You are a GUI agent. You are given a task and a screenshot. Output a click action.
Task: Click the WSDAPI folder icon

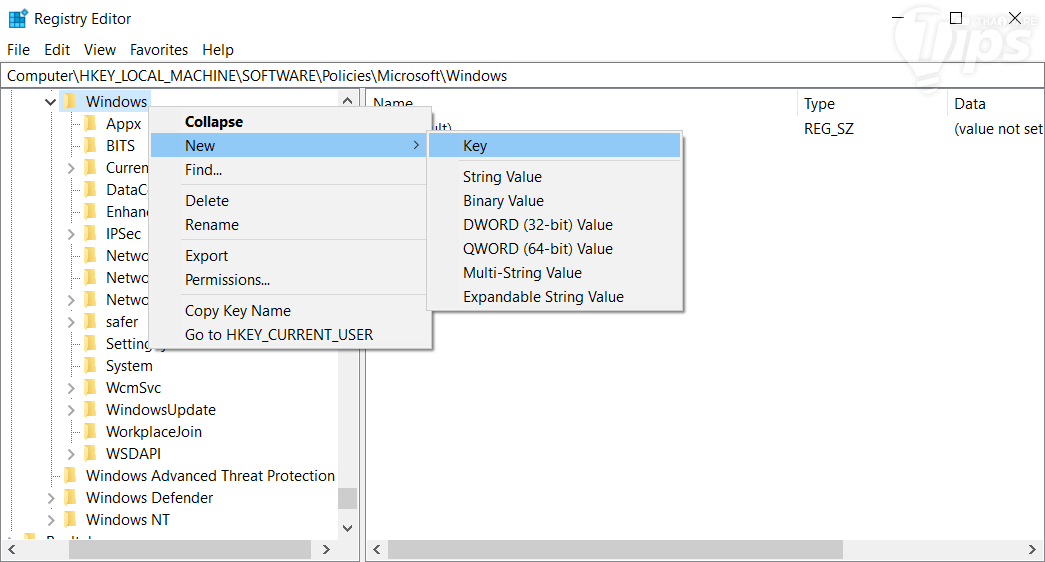(91, 453)
